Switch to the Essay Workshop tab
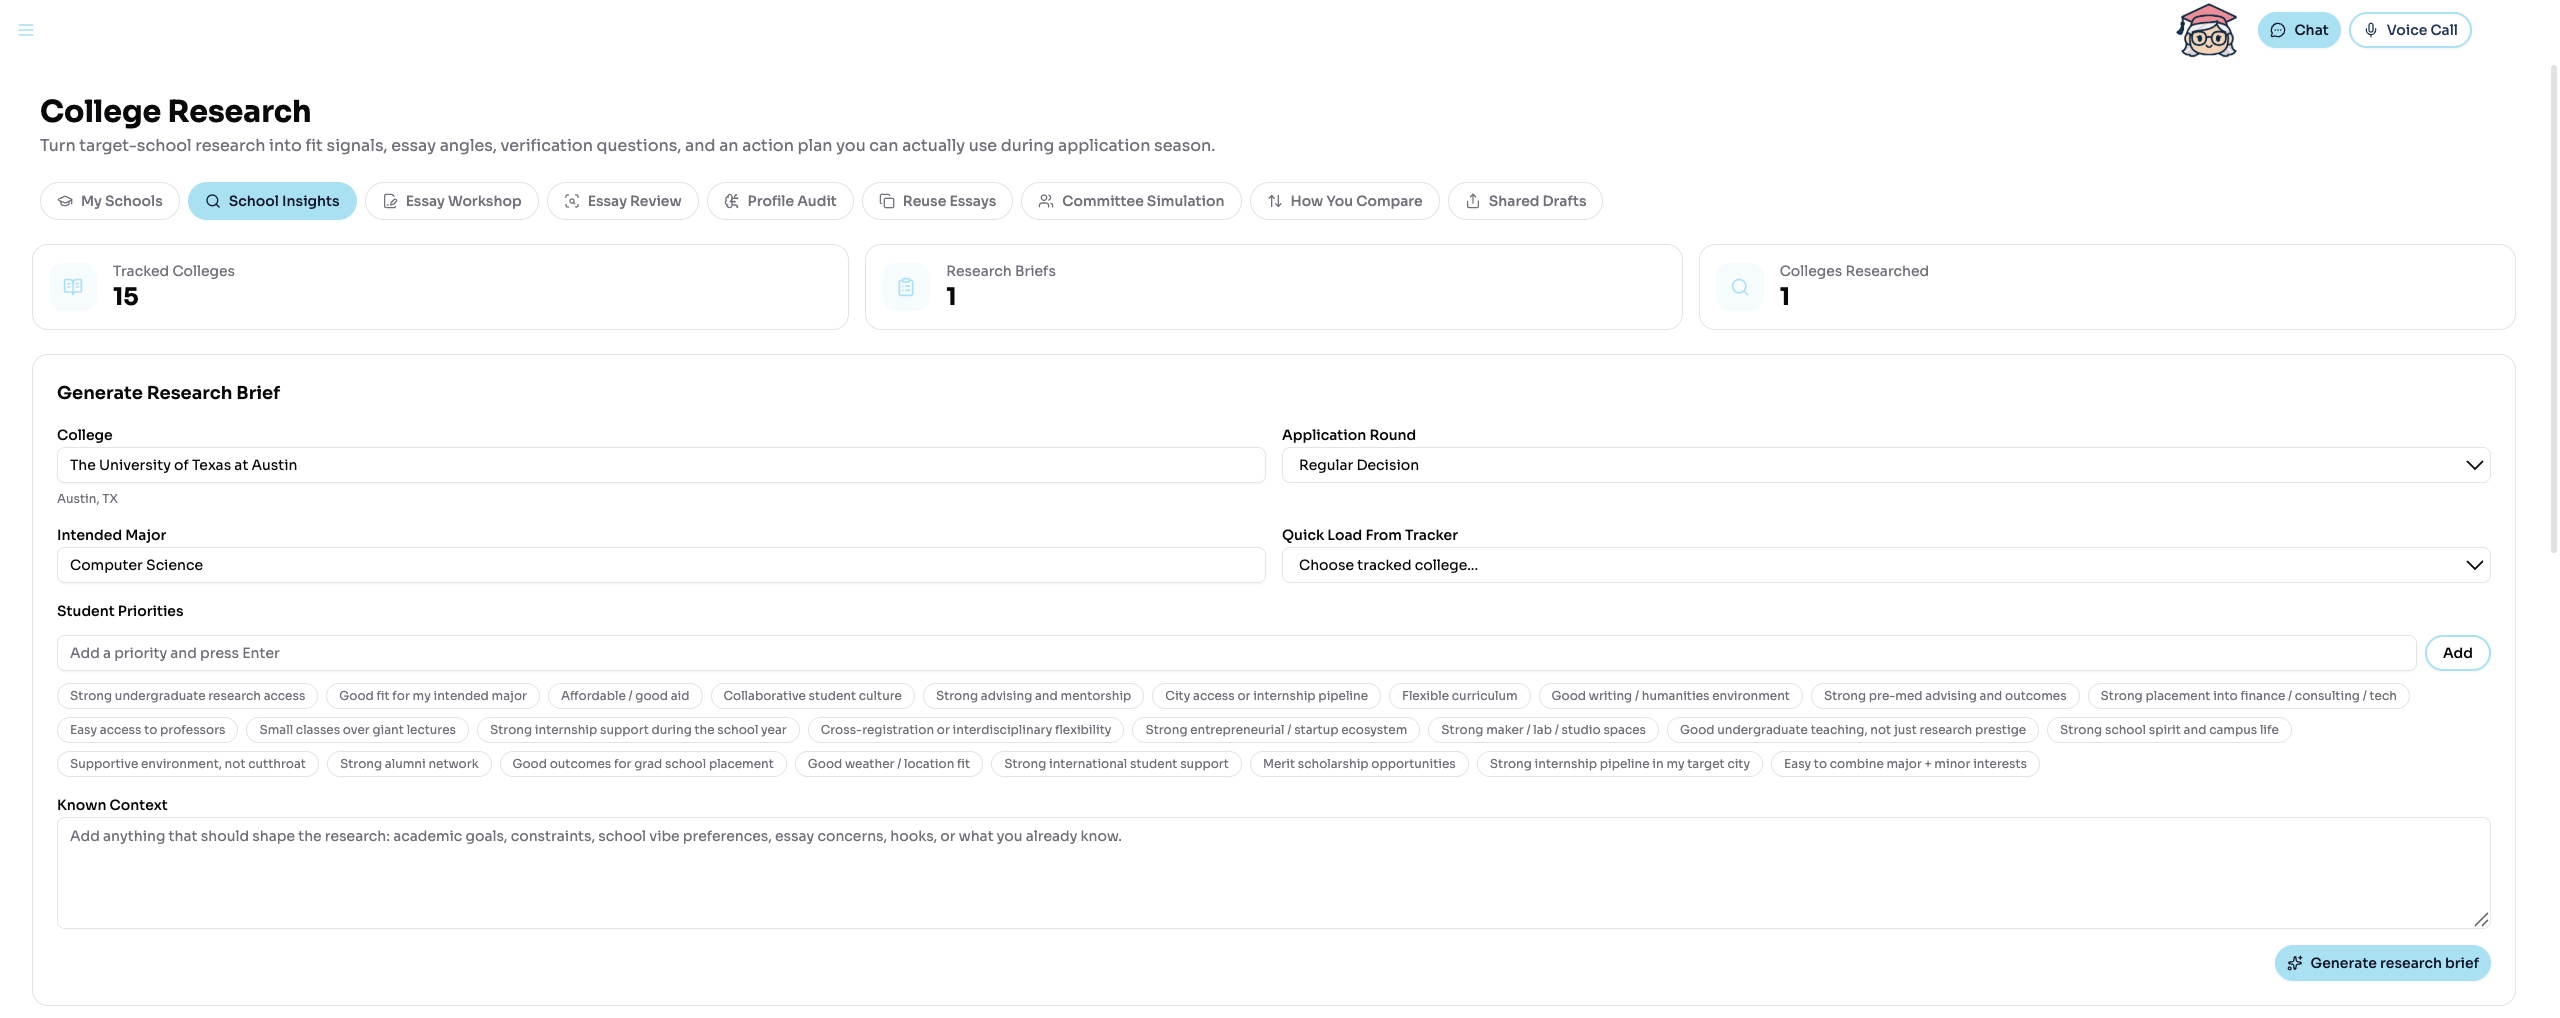 coord(451,200)
